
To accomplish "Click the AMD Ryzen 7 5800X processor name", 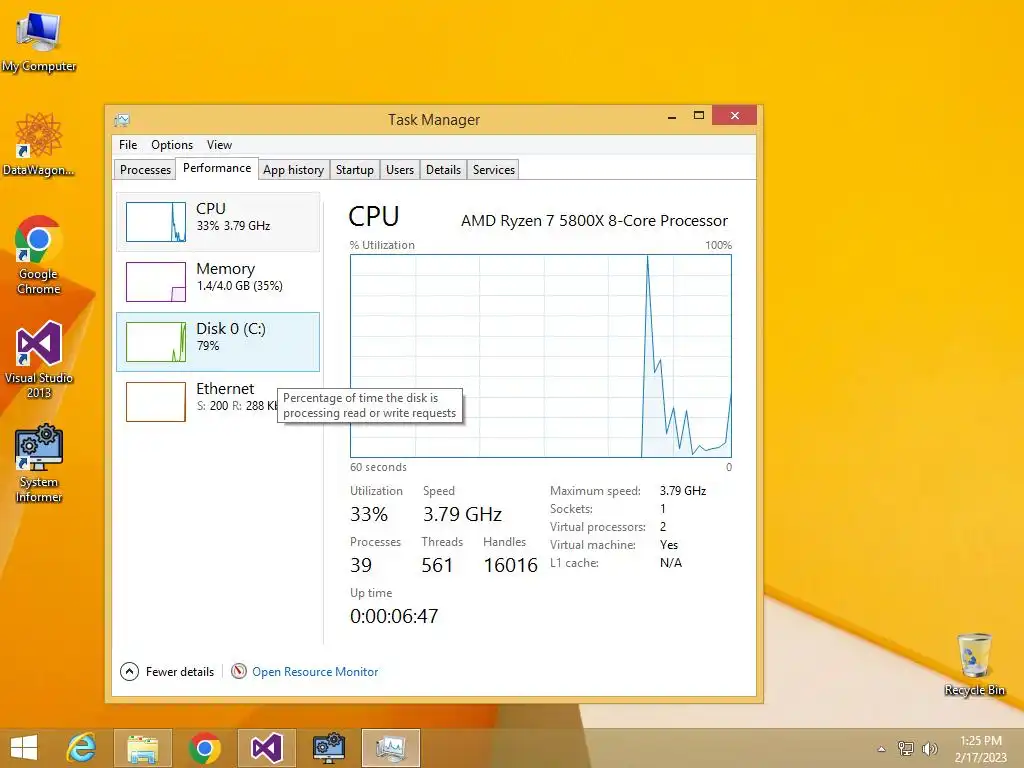I will pyautogui.click(x=594, y=221).
